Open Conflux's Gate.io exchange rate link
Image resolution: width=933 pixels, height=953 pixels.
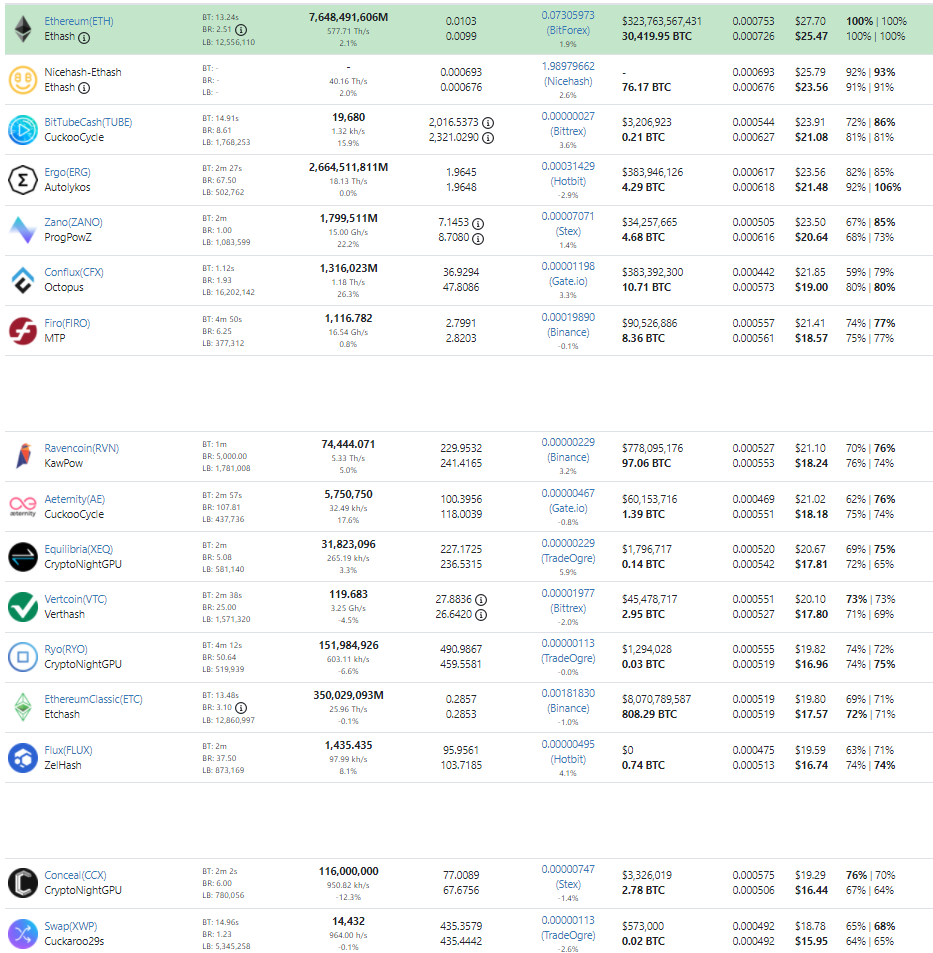(568, 274)
